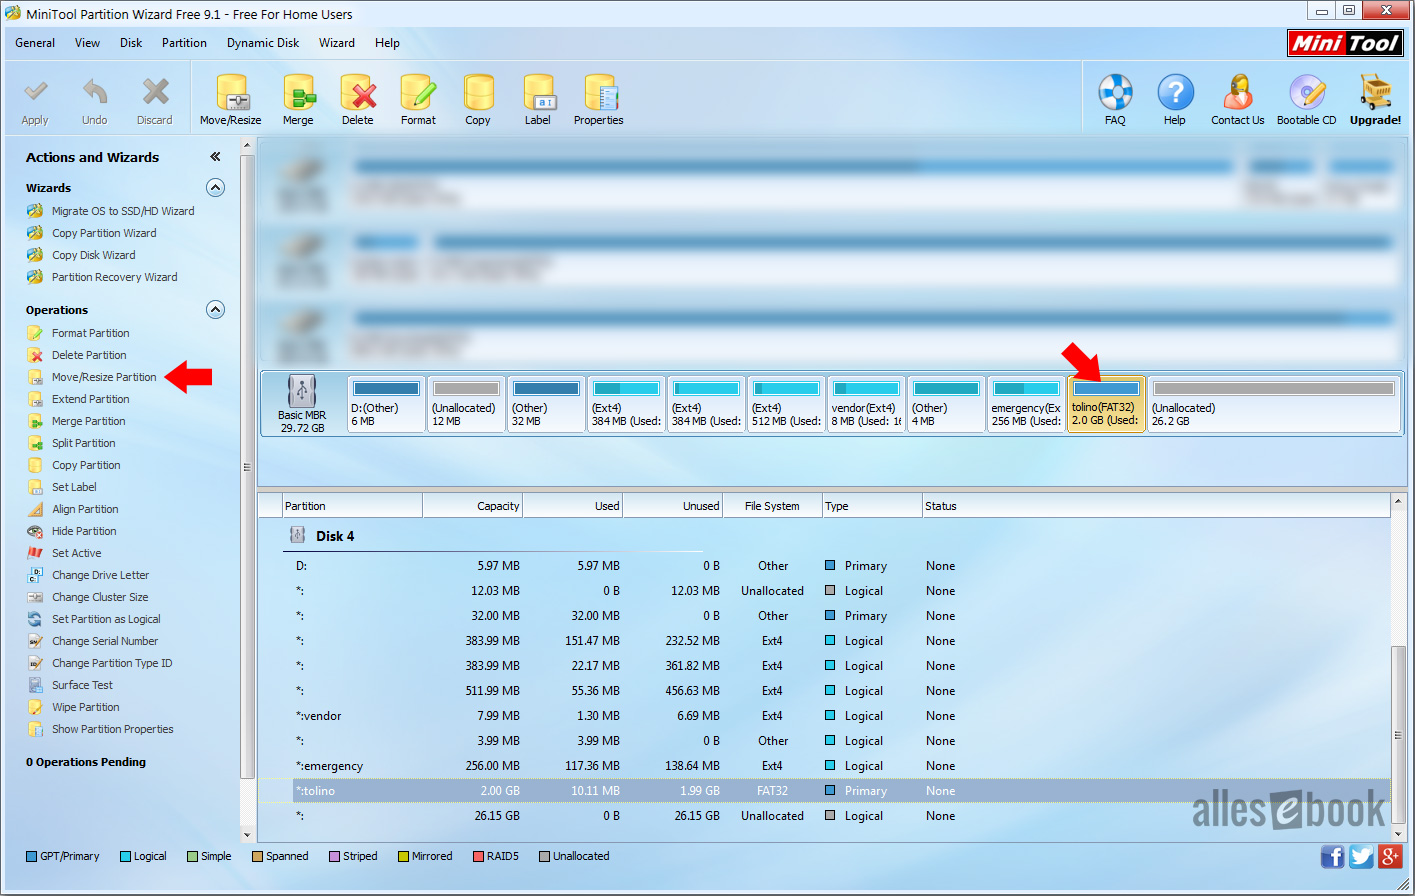Open the Partition Recovery Wizard

click(115, 277)
